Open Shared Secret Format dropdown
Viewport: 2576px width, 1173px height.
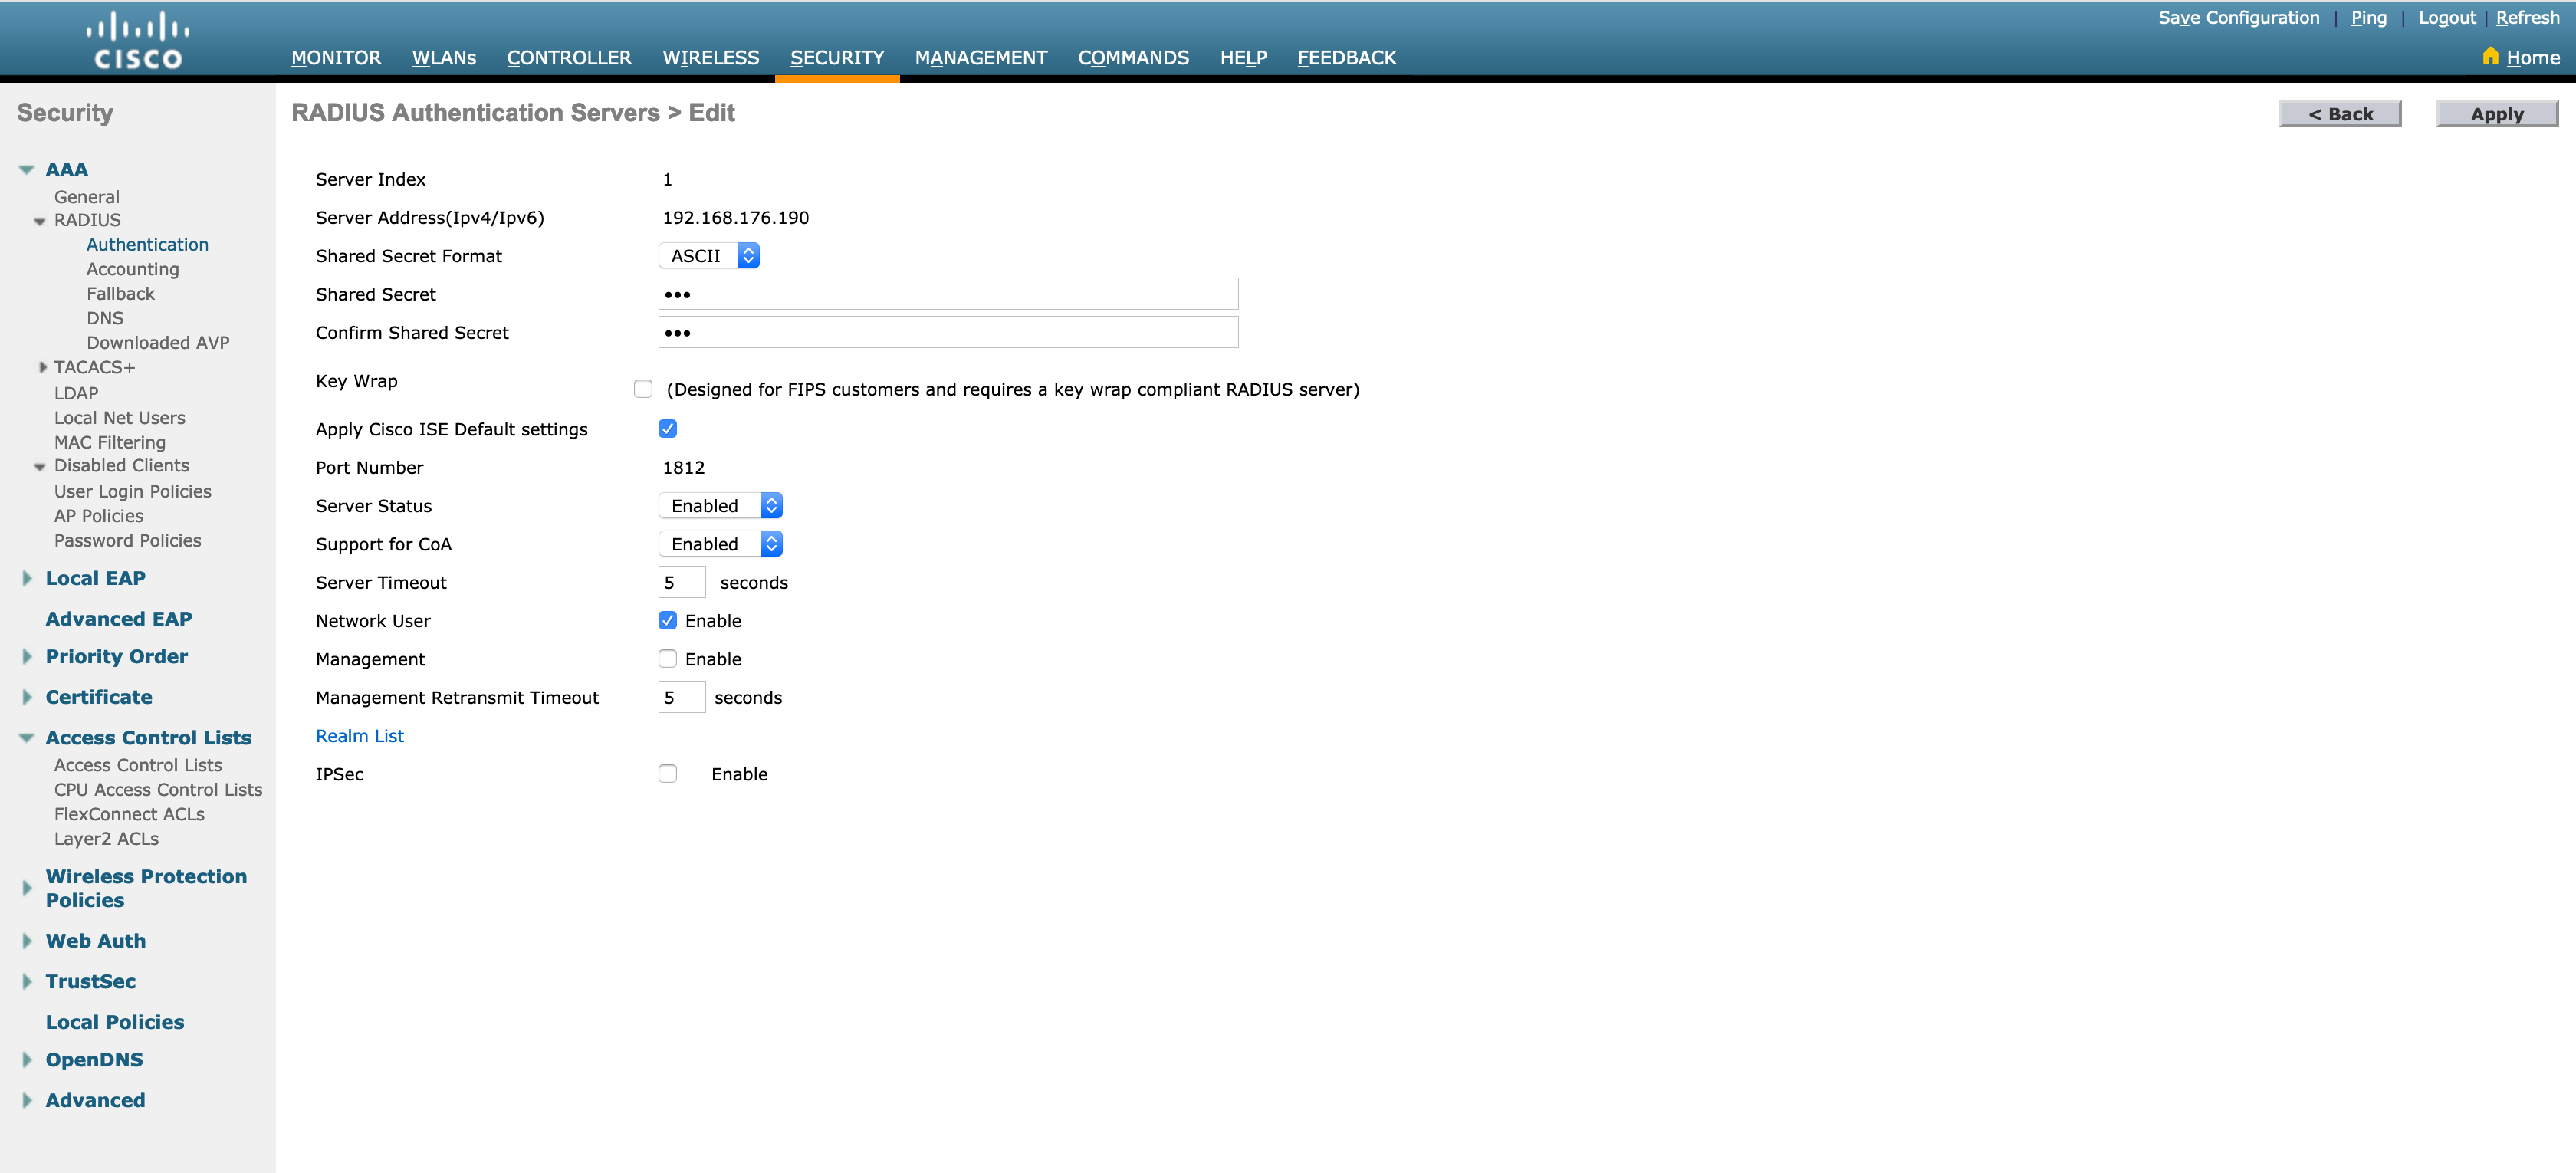709,256
